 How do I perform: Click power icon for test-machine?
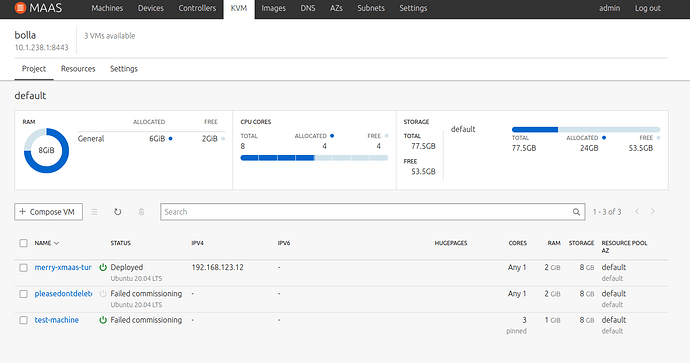103,320
